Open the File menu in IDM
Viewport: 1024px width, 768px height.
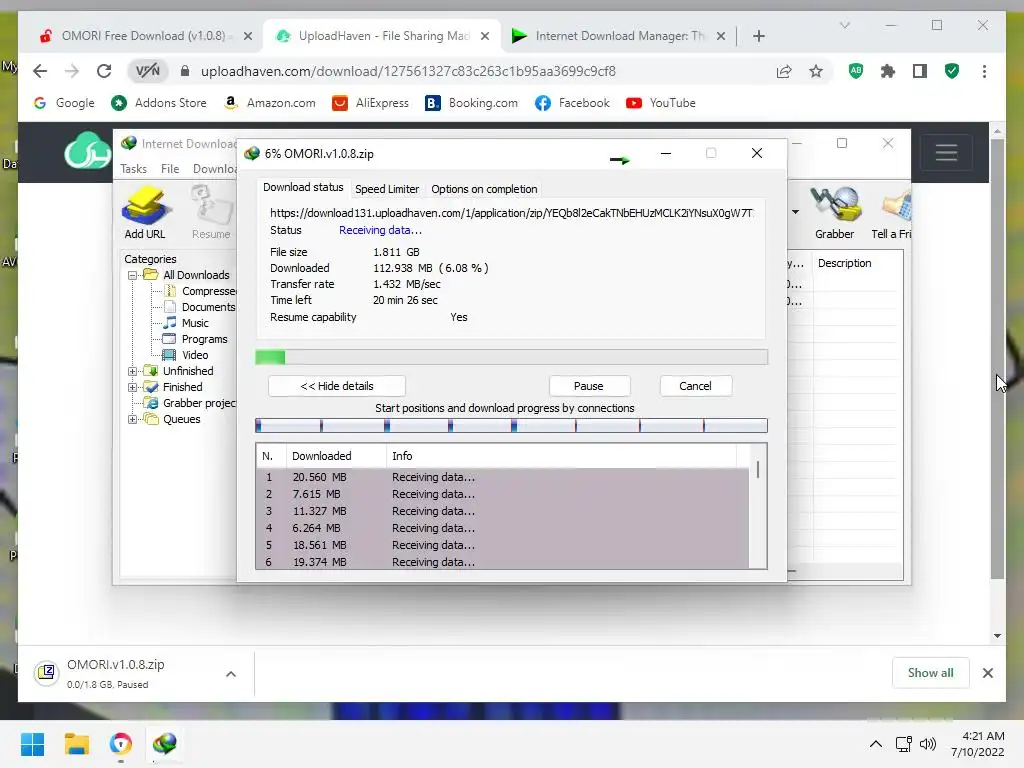click(170, 168)
